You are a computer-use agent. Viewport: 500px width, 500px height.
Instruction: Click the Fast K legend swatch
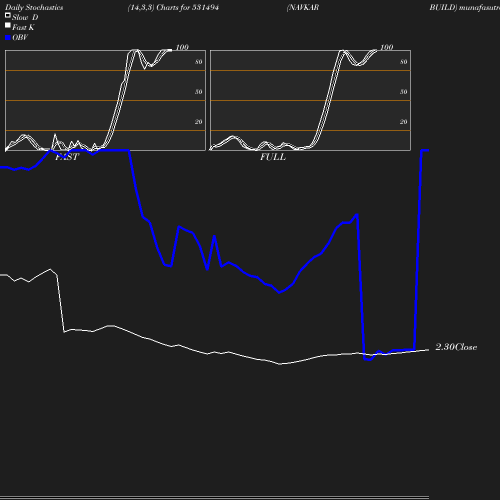pyautogui.click(x=8, y=25)
